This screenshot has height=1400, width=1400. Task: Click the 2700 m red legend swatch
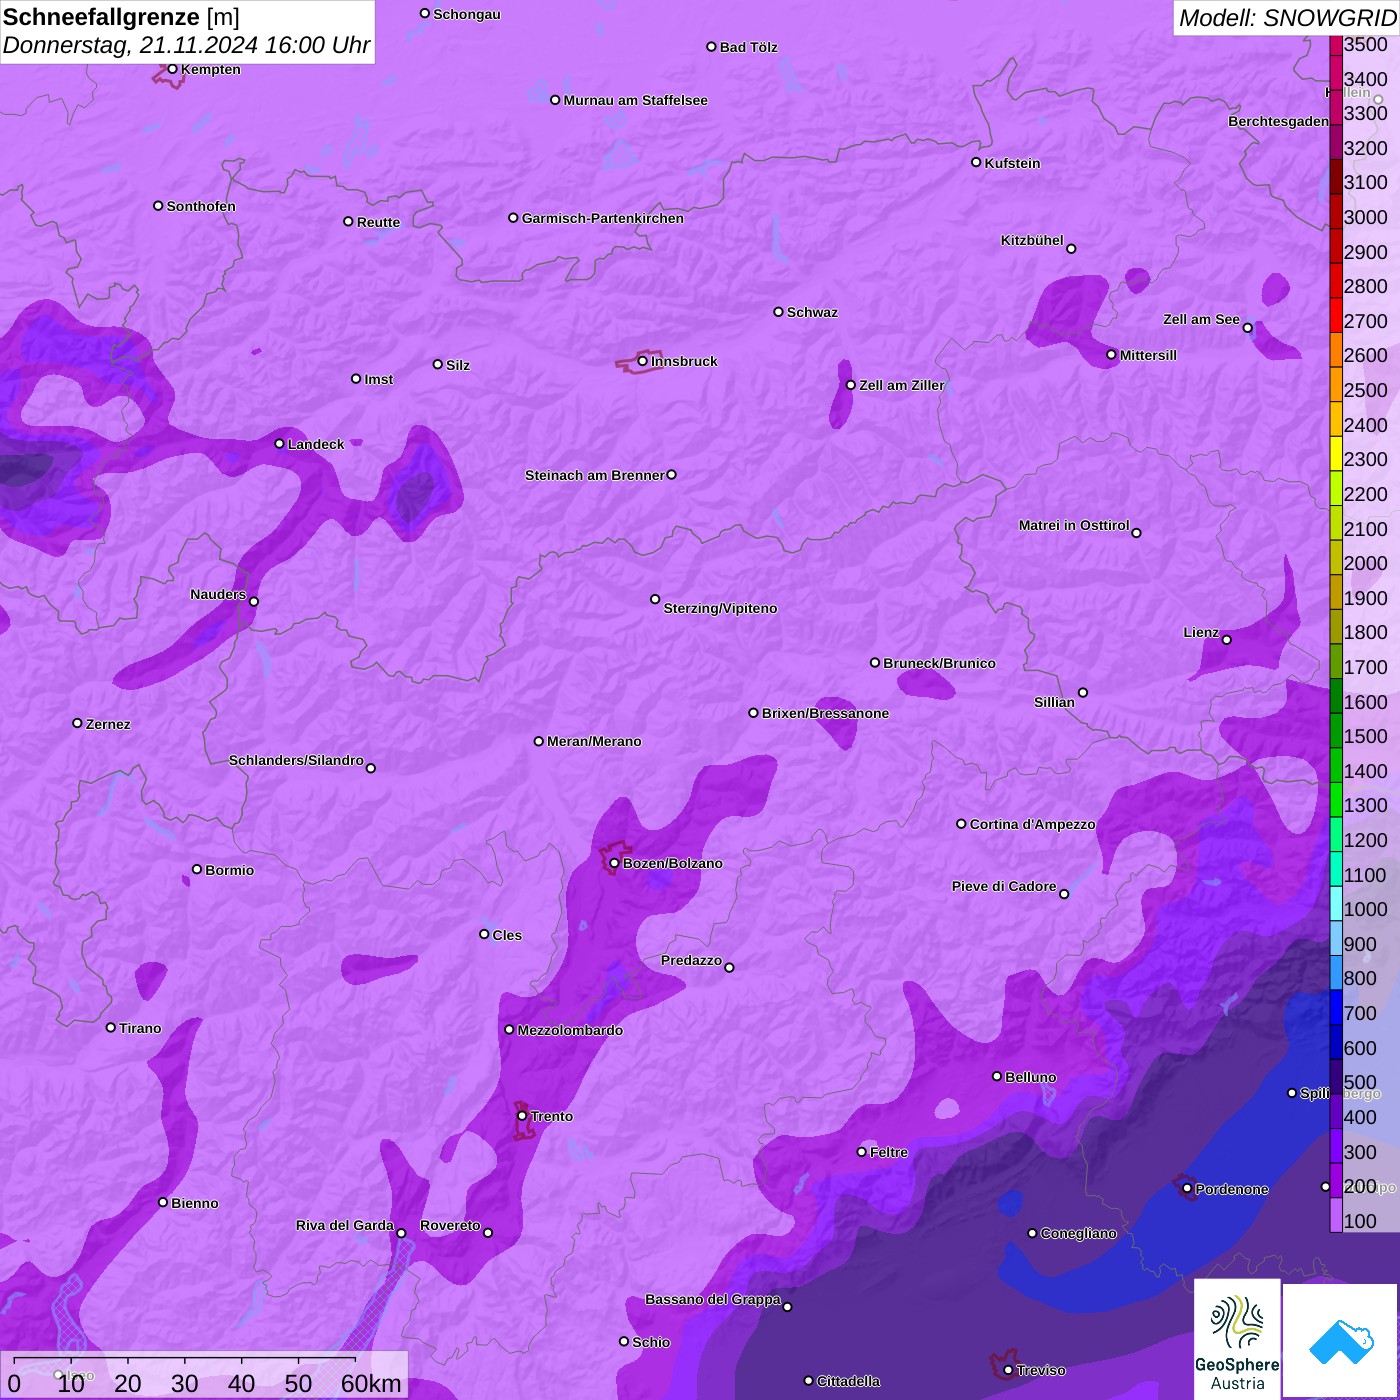tap(1336, 314)
